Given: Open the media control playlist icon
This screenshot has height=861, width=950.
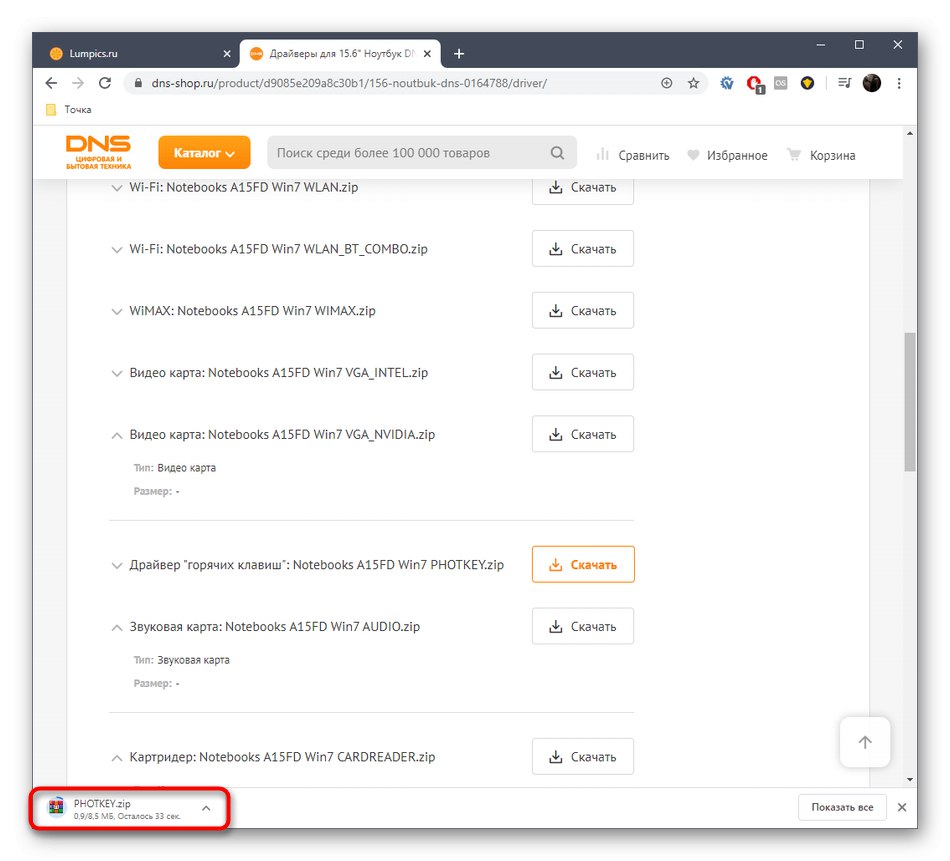Looking at the screenshot, I should click(845, 83).
